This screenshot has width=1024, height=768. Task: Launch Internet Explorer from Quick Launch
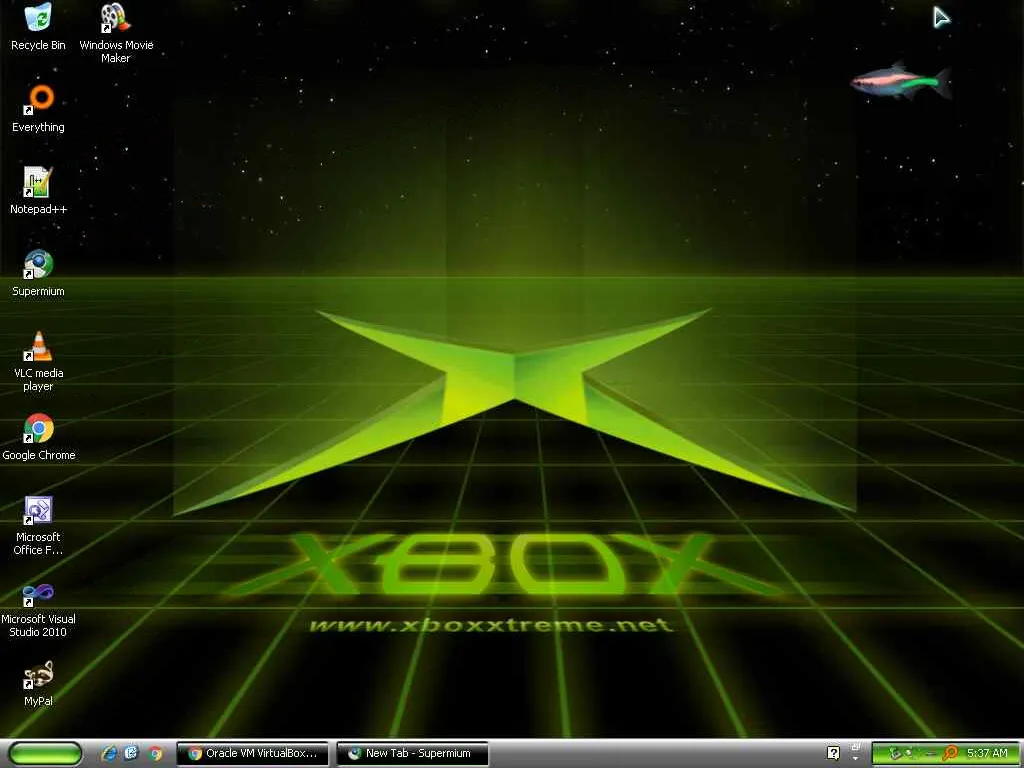109,753
